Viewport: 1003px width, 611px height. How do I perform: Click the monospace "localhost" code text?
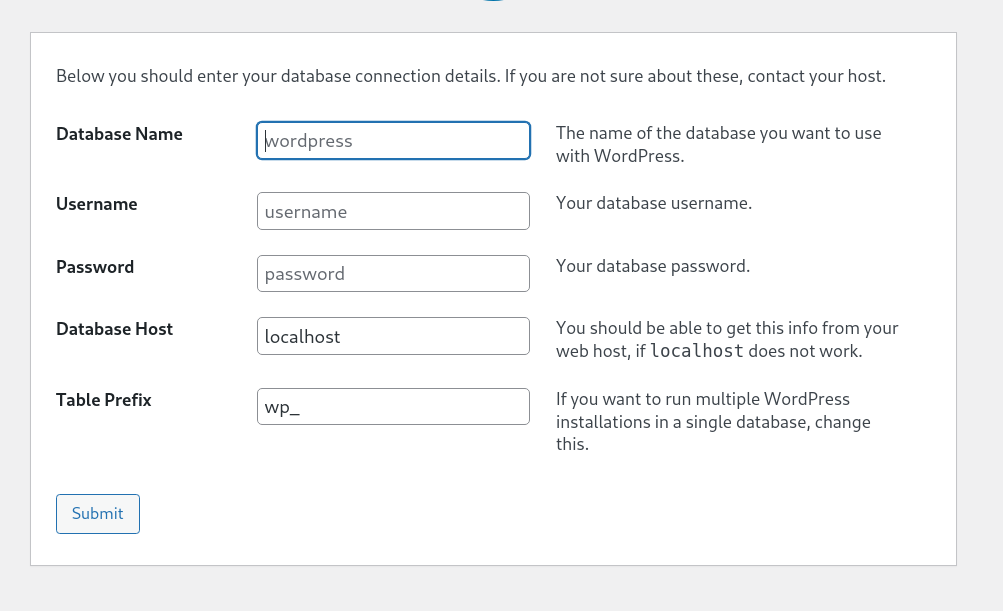pos(697,352)
